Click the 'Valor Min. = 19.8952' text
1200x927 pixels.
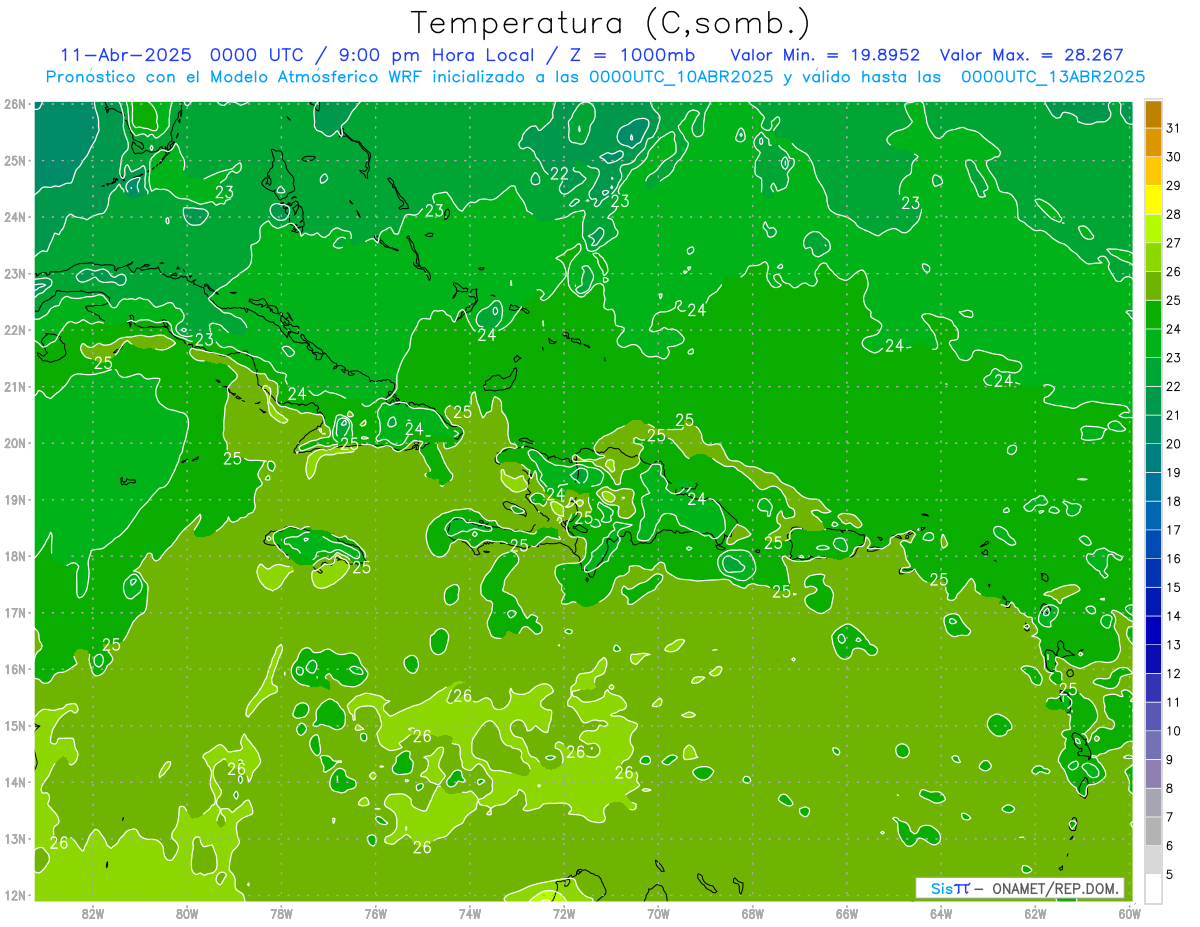point(825,55)
